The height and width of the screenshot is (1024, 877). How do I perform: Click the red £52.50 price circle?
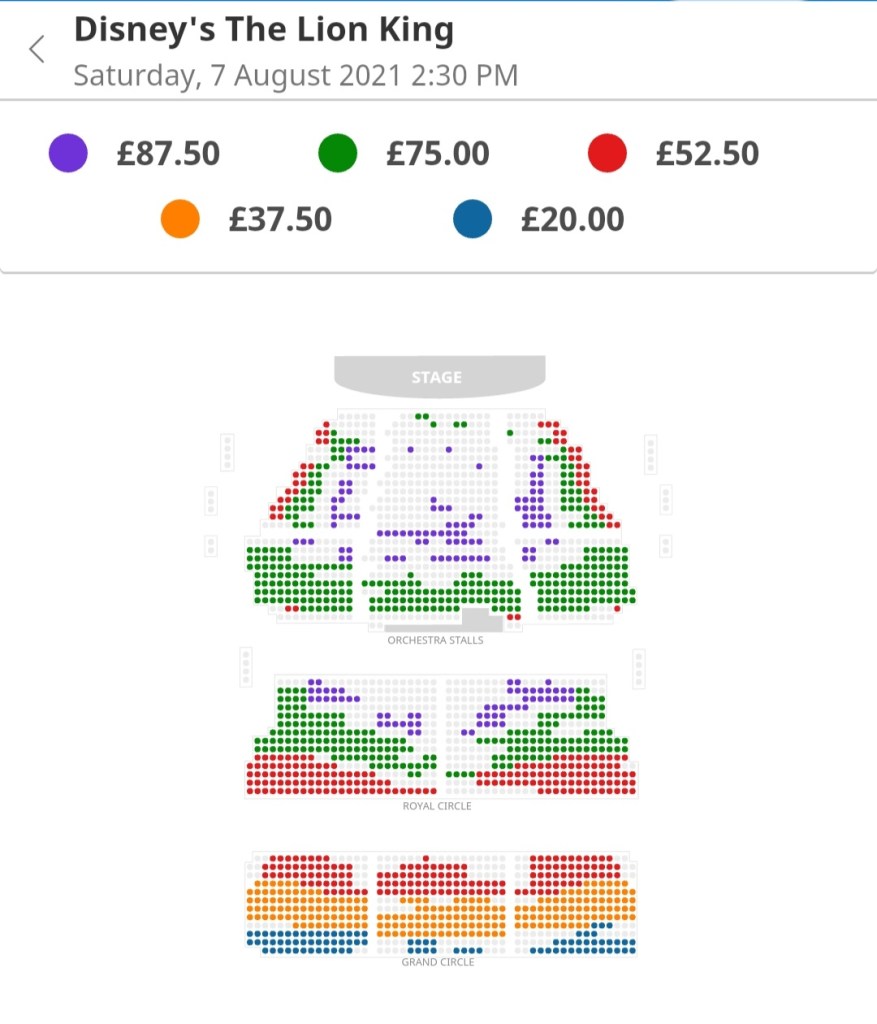(x=608, y=154)
